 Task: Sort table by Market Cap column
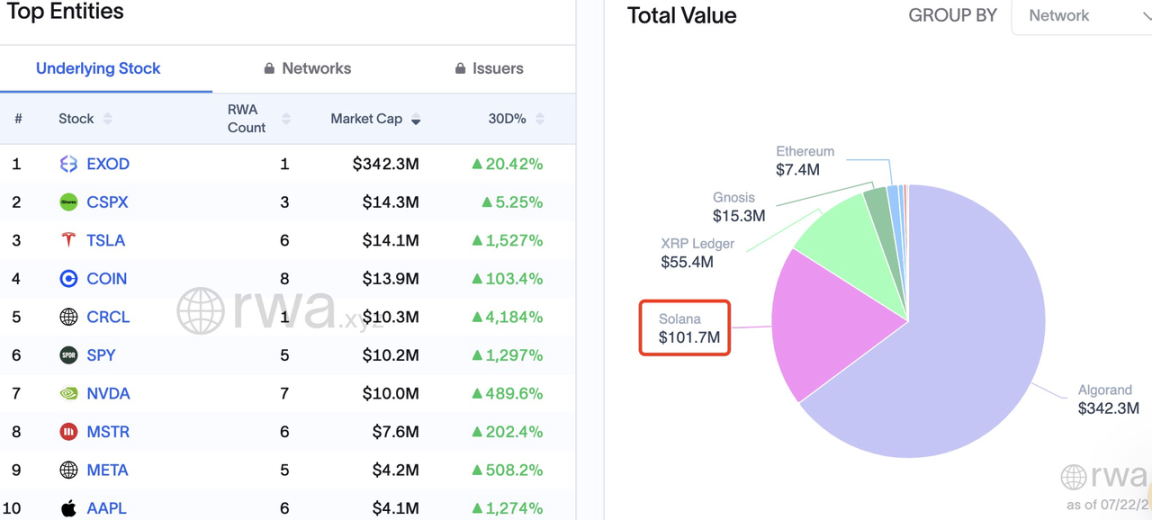[x=375, y=119]
